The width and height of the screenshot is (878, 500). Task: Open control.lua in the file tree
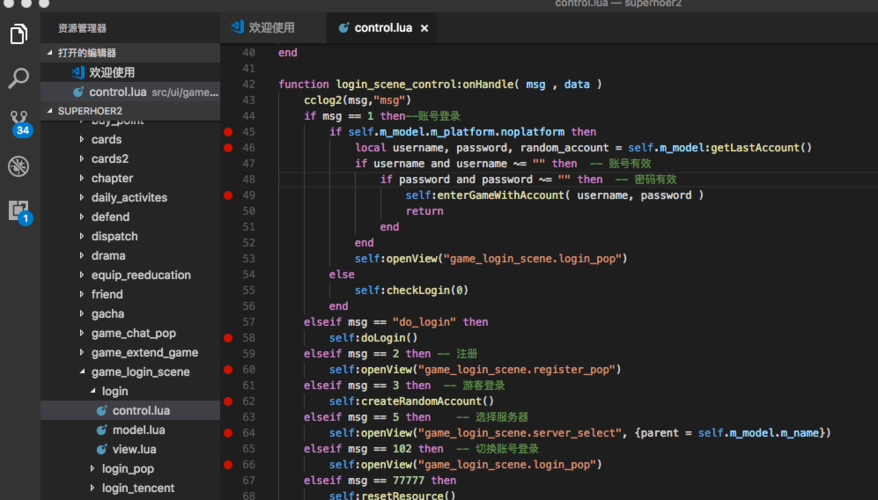tap(130, 410)
